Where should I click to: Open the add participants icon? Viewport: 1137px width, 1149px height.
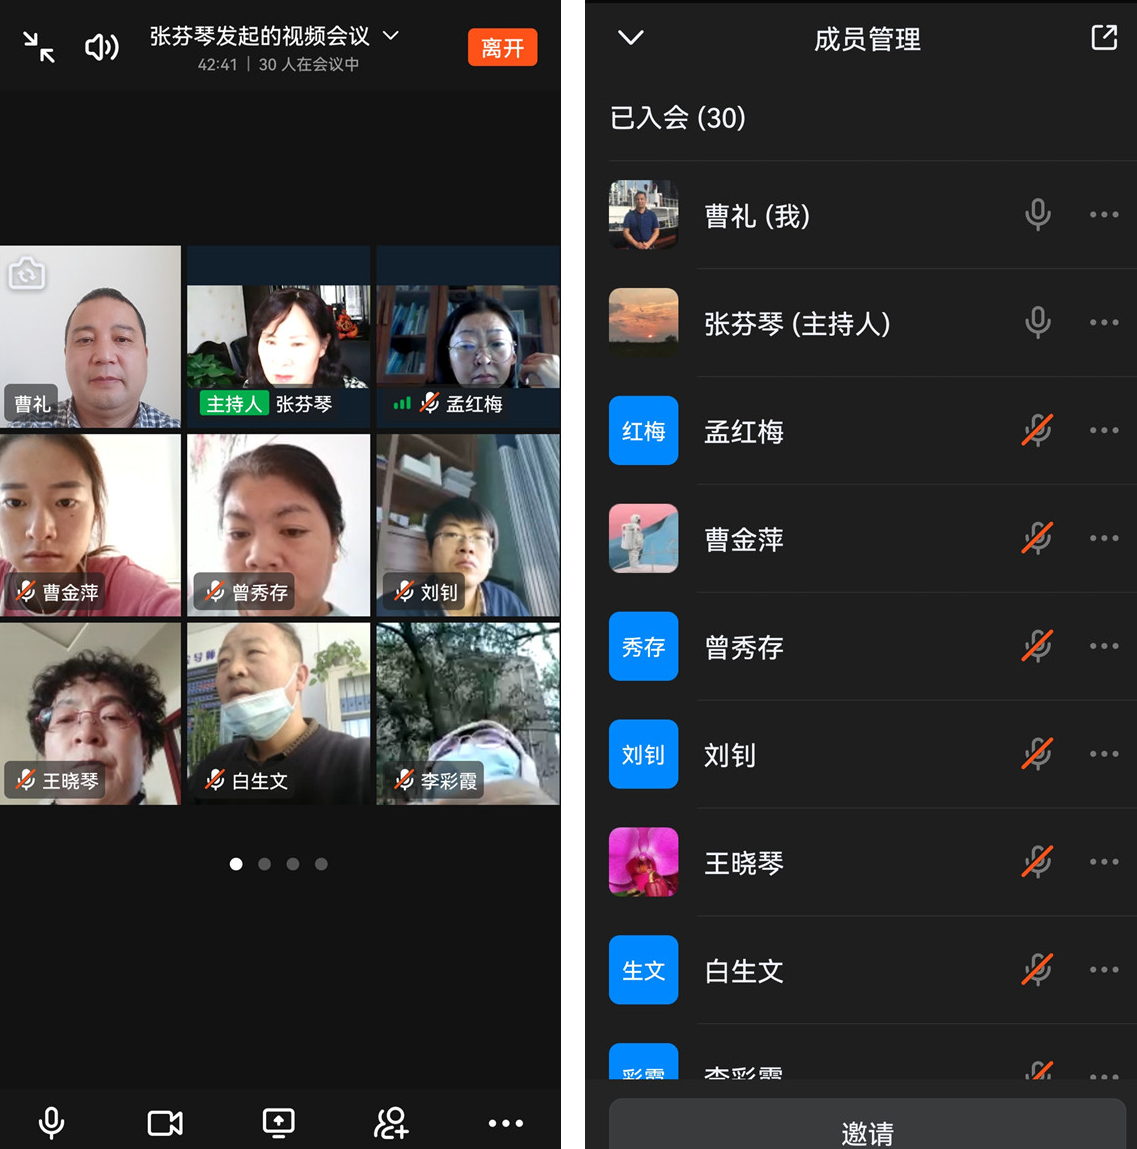click(391, 1123)
